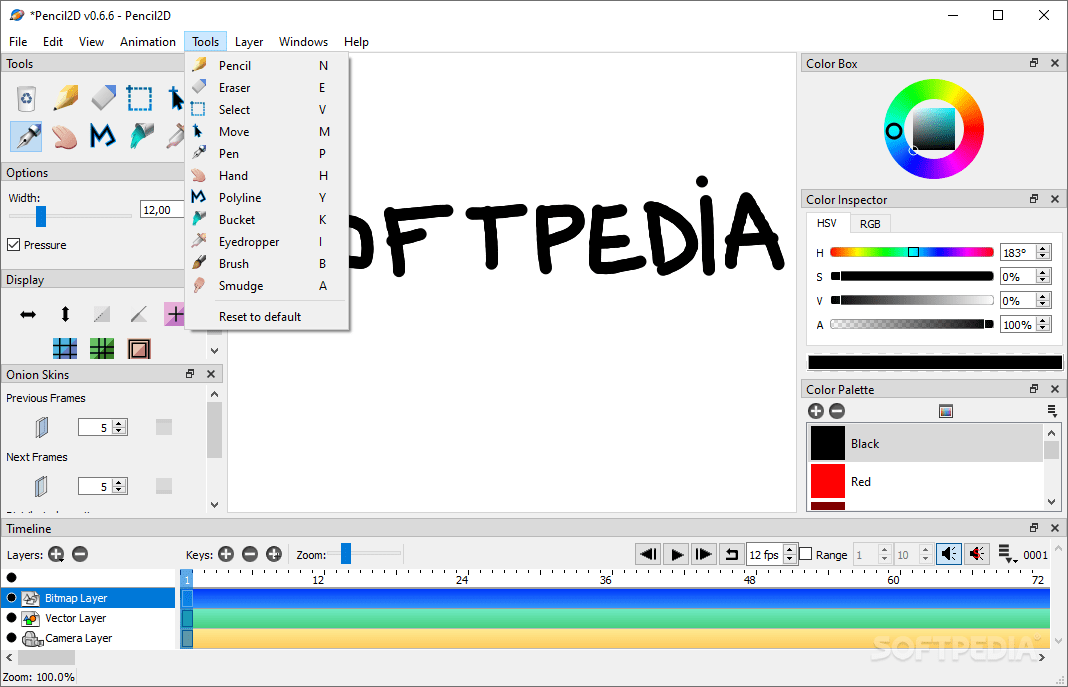Select the Camera Layer row
Screen dimensions: 1068x687
click(89, 638)
